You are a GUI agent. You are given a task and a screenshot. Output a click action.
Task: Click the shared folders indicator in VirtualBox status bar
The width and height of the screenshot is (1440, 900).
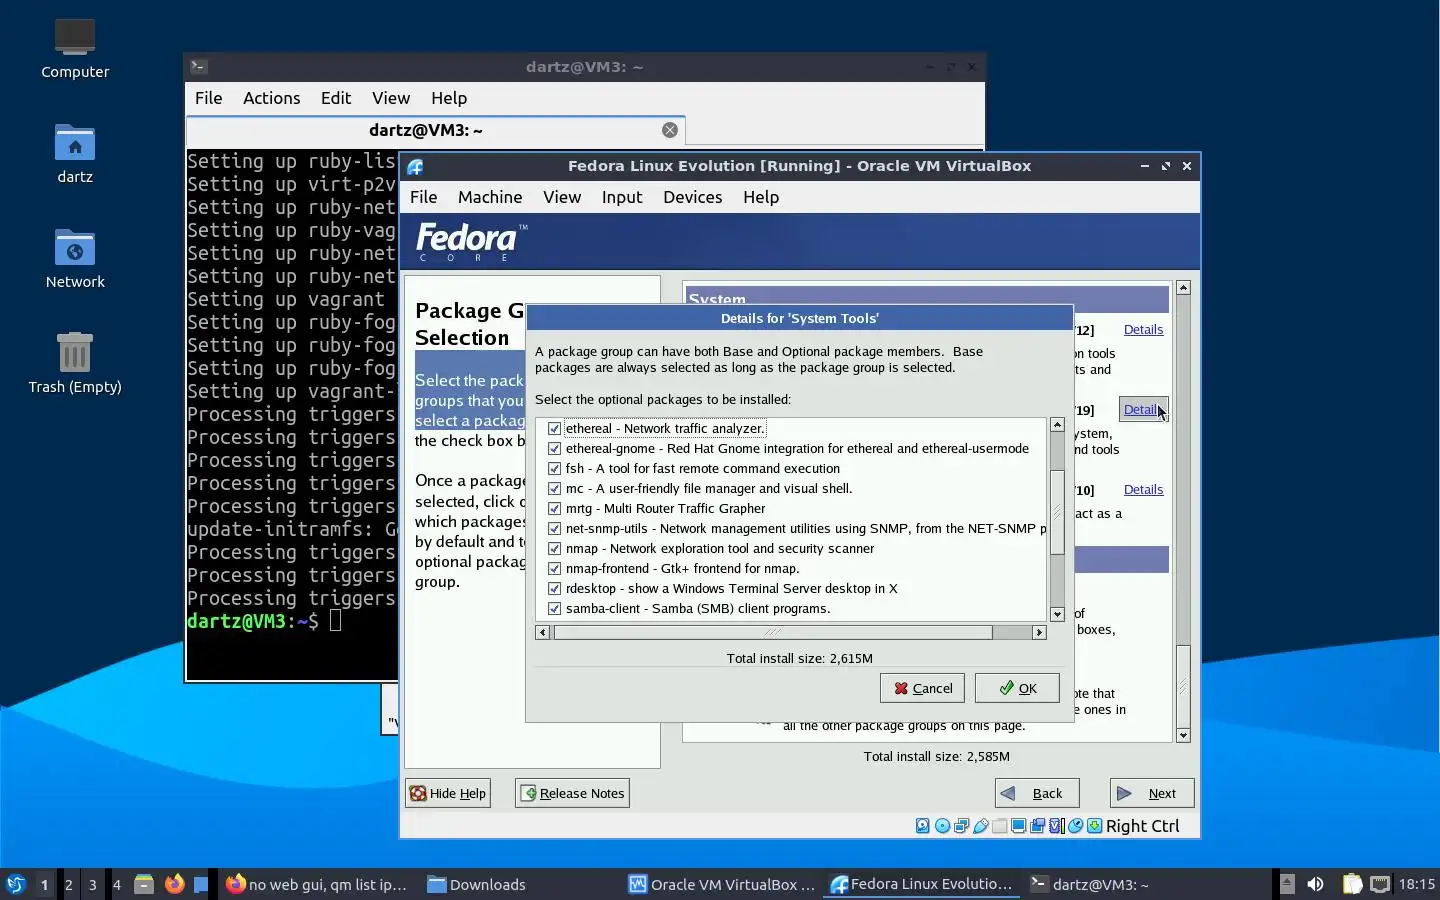999,826
